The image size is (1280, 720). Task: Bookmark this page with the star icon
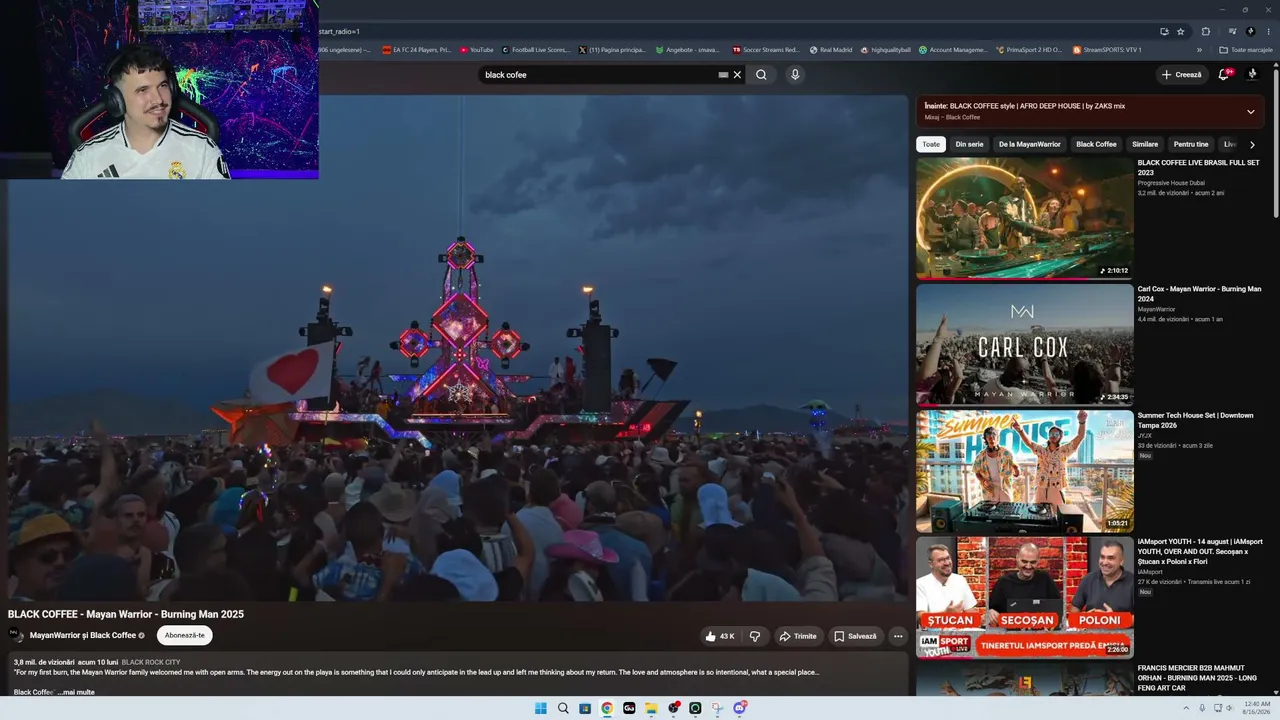click(1180, 31)
